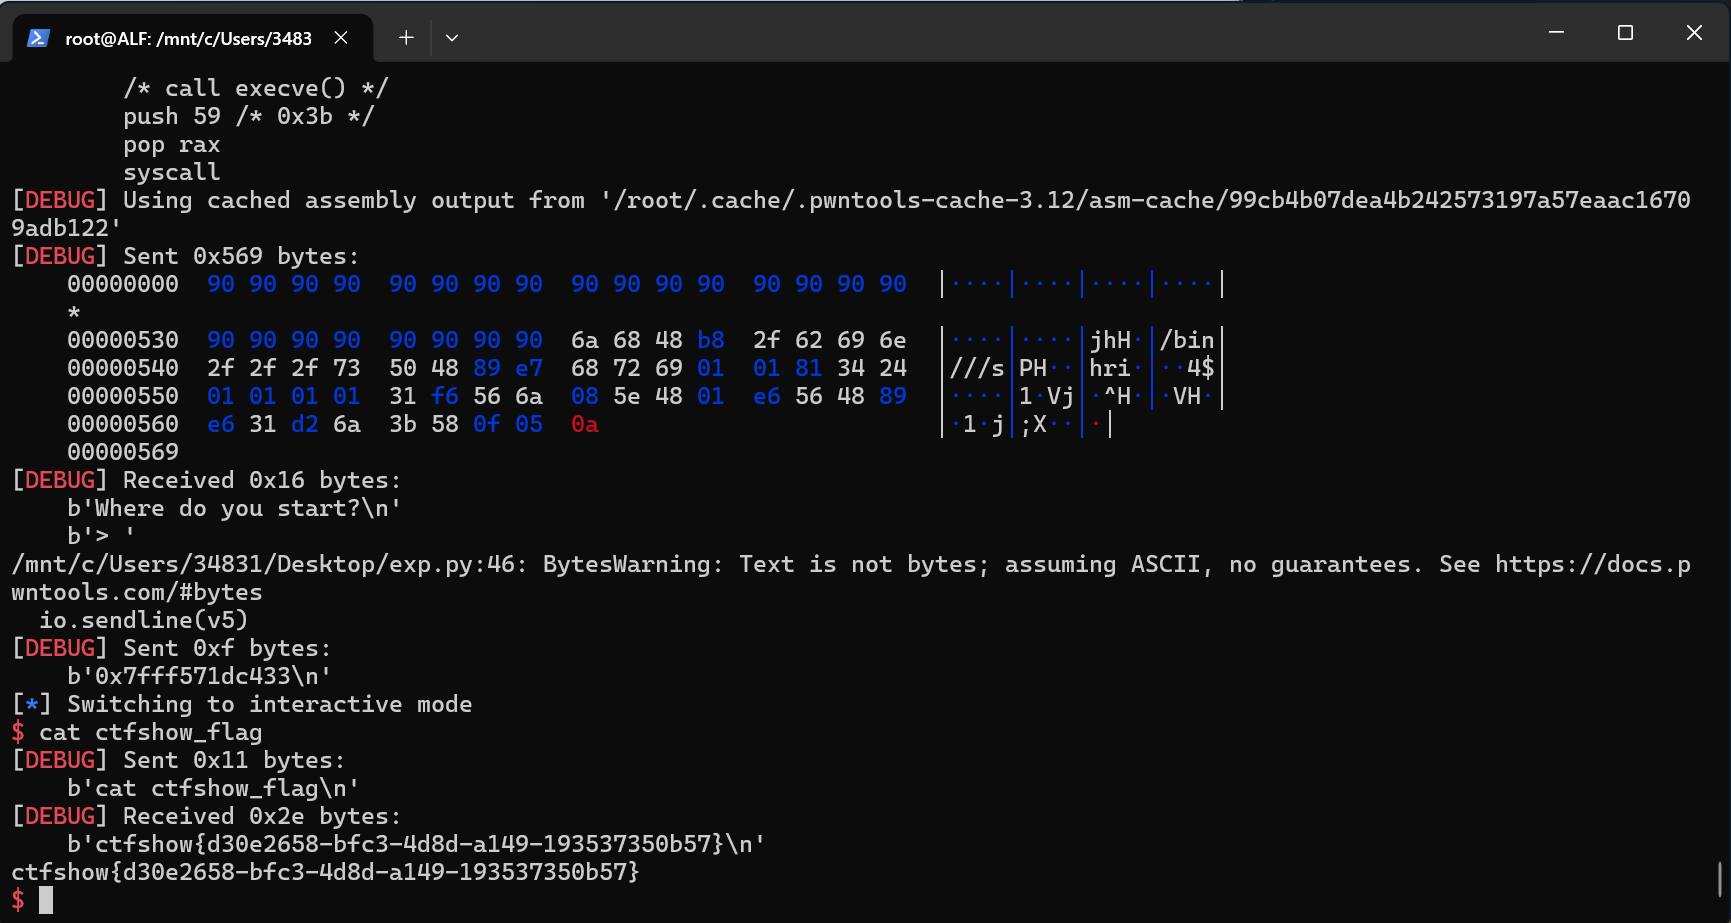The width and height of the screenshot is (1731, 923).
Task: Click the 'wntools.com/#bytes' URL continuation
Action: click(x=137, y=592)
